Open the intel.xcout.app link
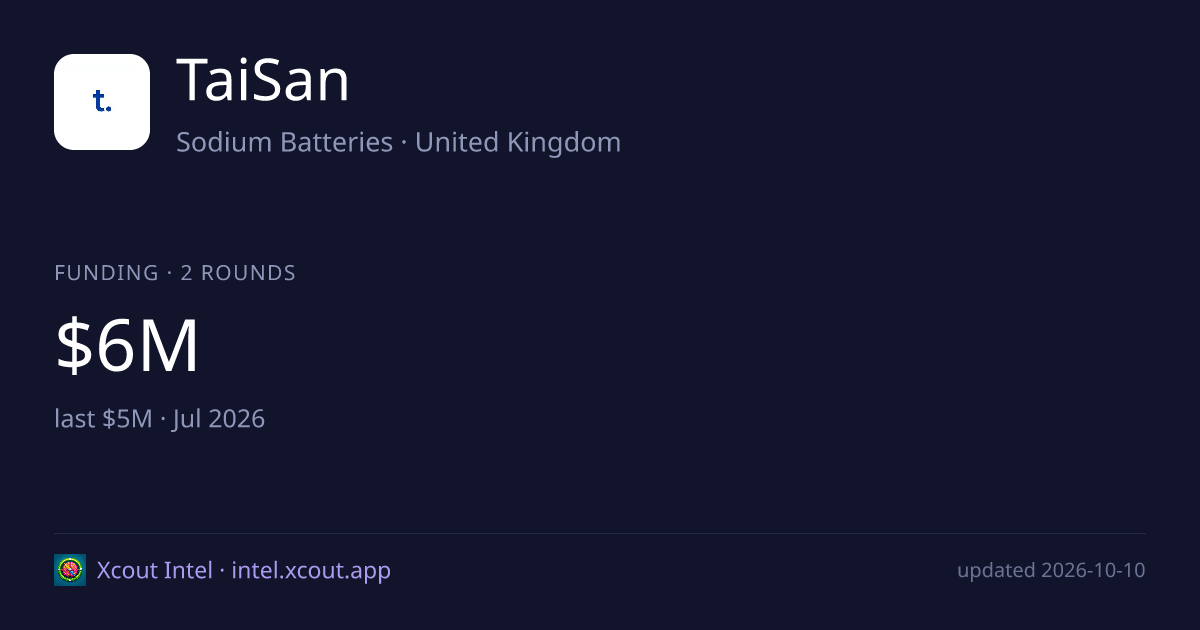 [x=311, y=571]
